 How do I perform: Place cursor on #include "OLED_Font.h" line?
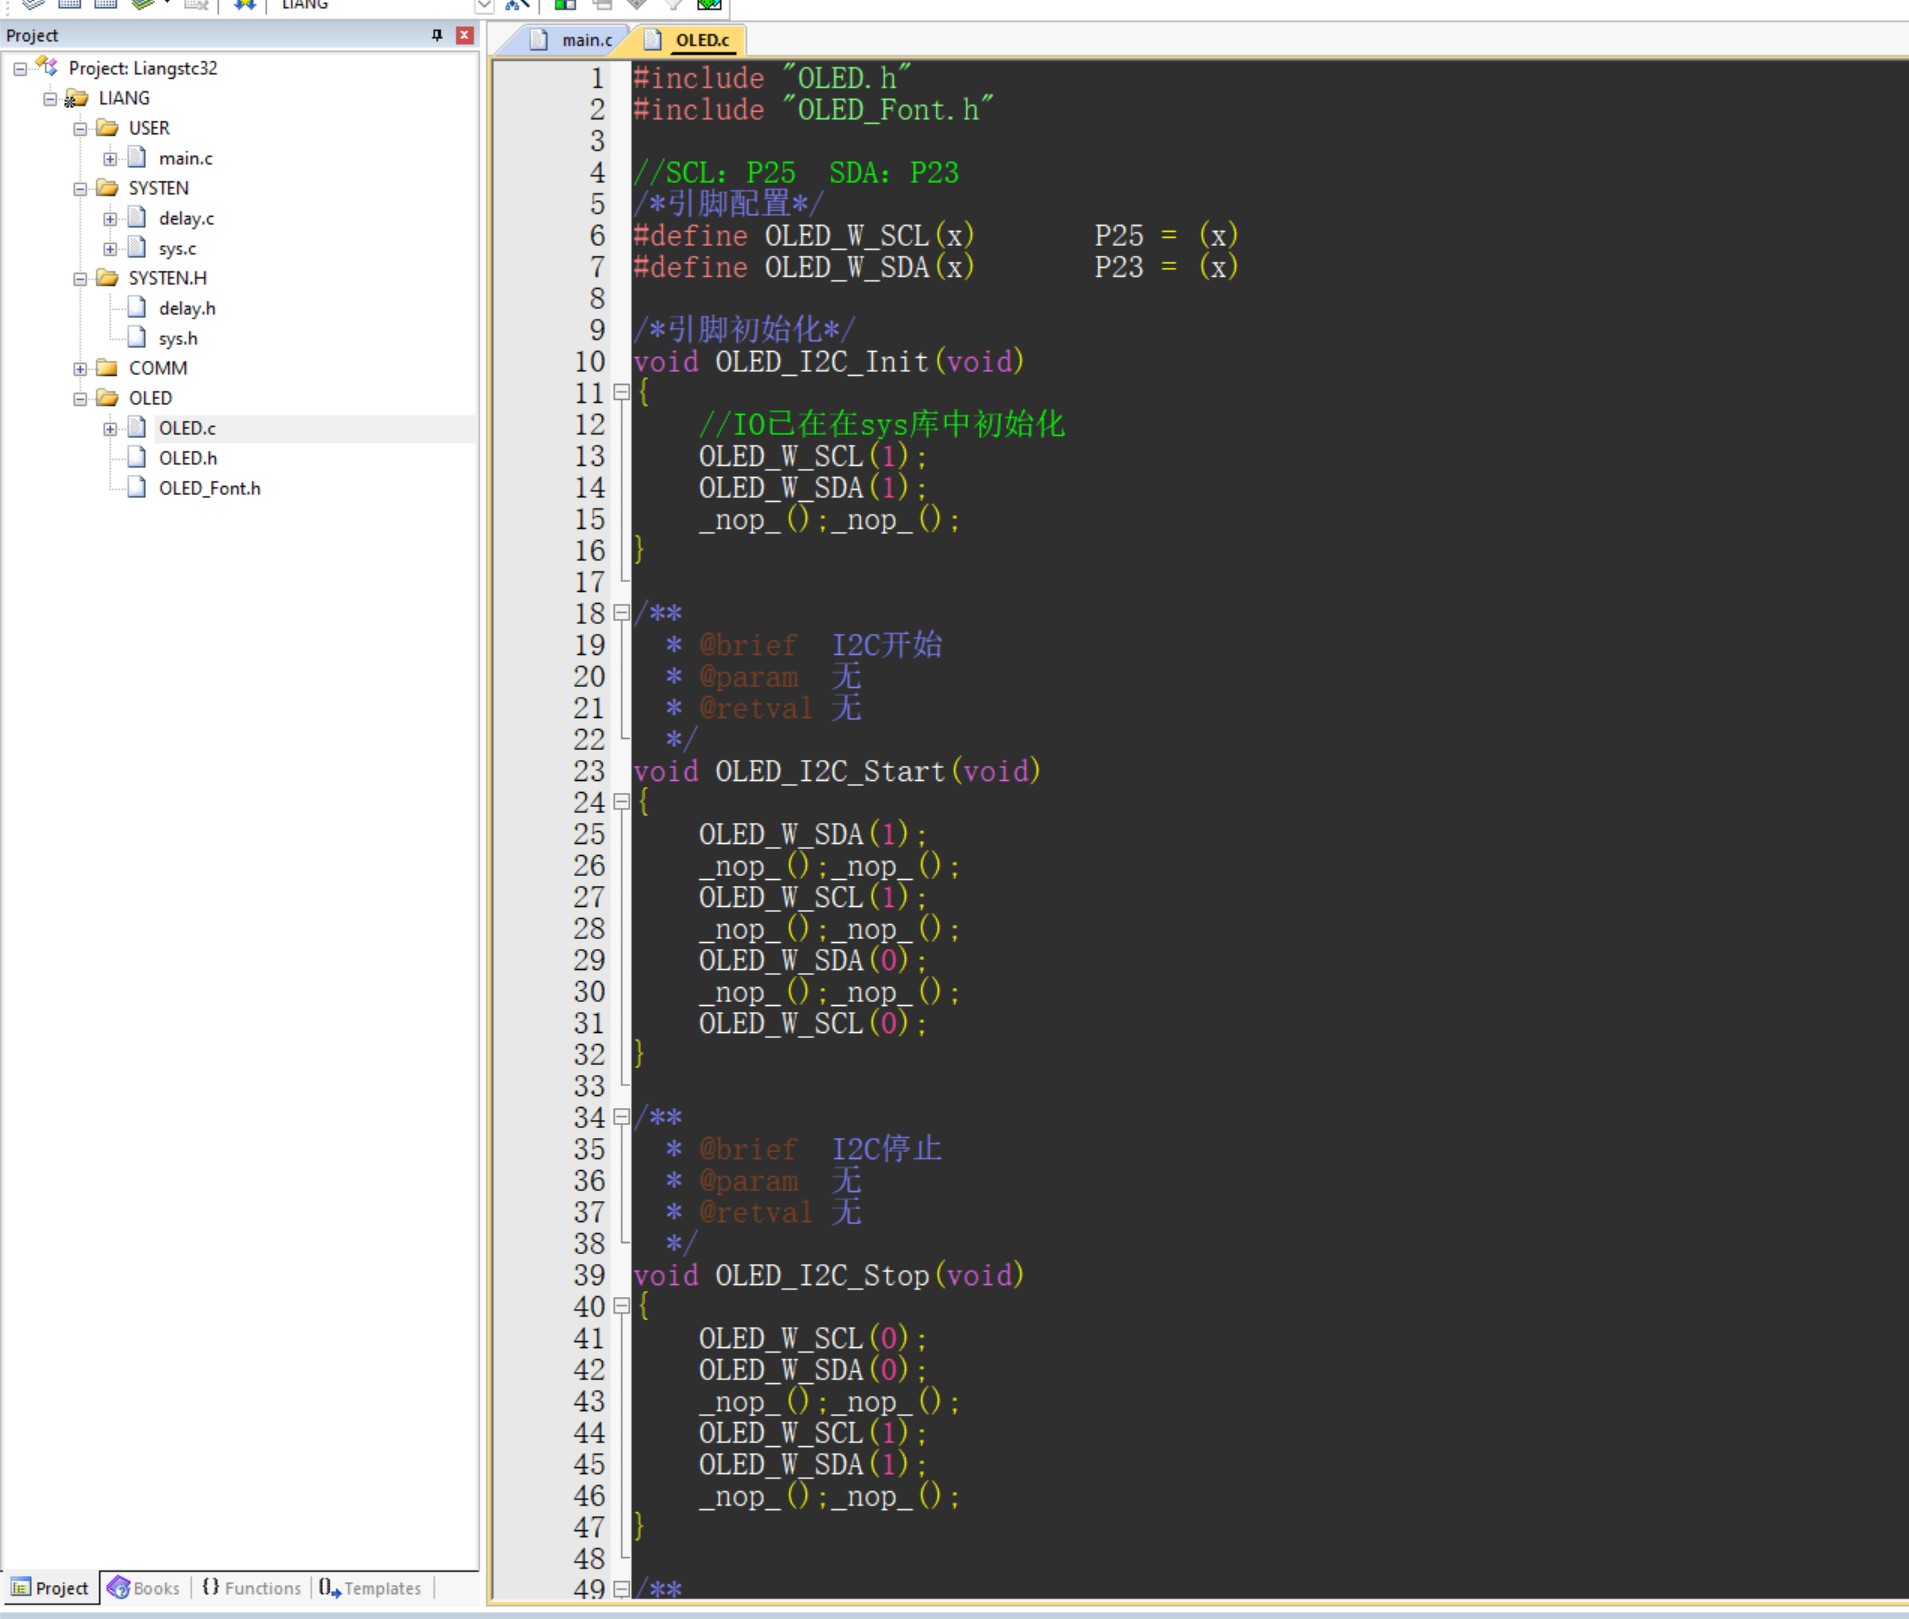coord(813,110)
